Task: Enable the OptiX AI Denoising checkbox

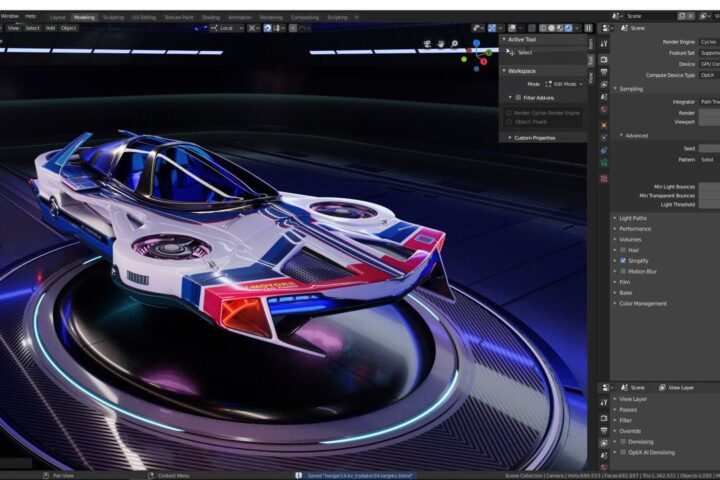Action: (623, 452)
